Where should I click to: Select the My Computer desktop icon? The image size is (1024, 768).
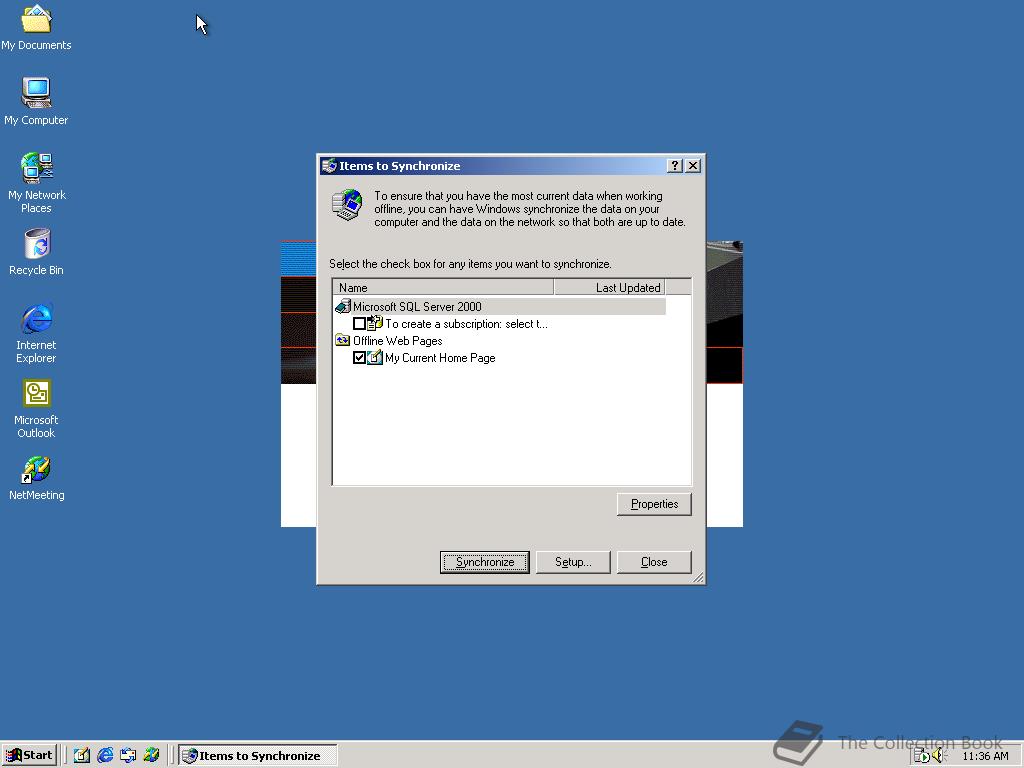click(x=36, y=101)
